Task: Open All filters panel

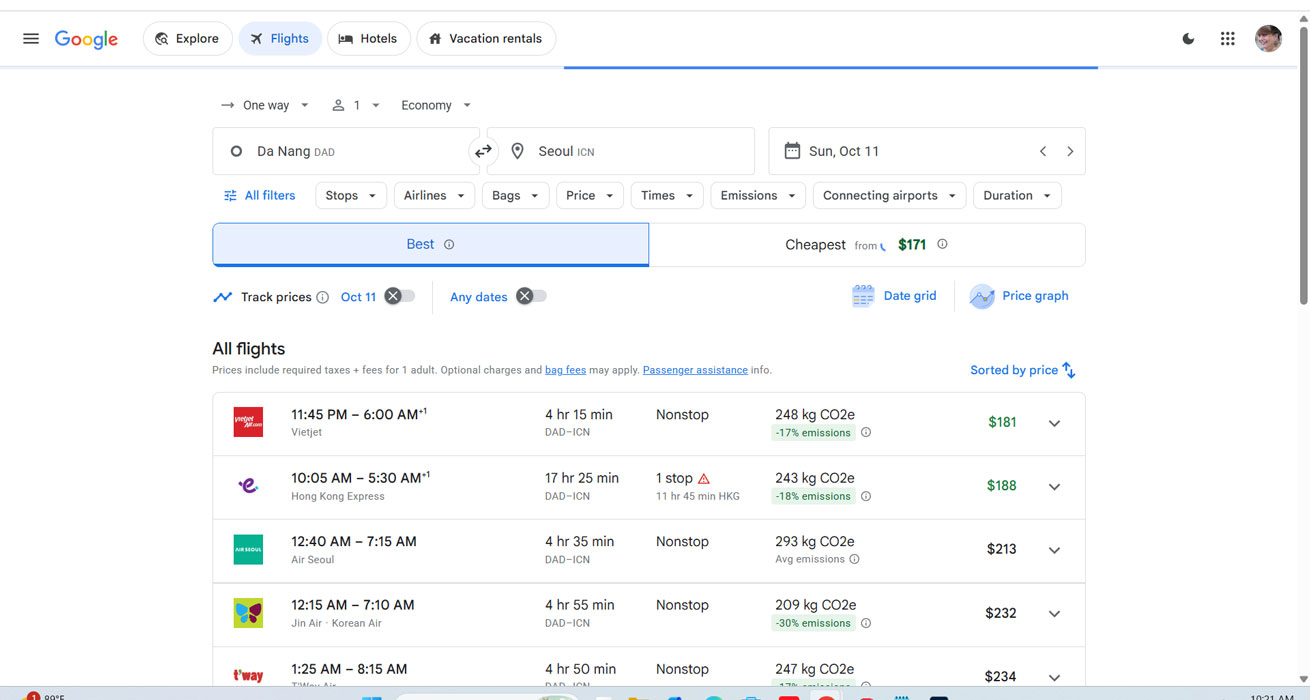Action: coord(260,195)
